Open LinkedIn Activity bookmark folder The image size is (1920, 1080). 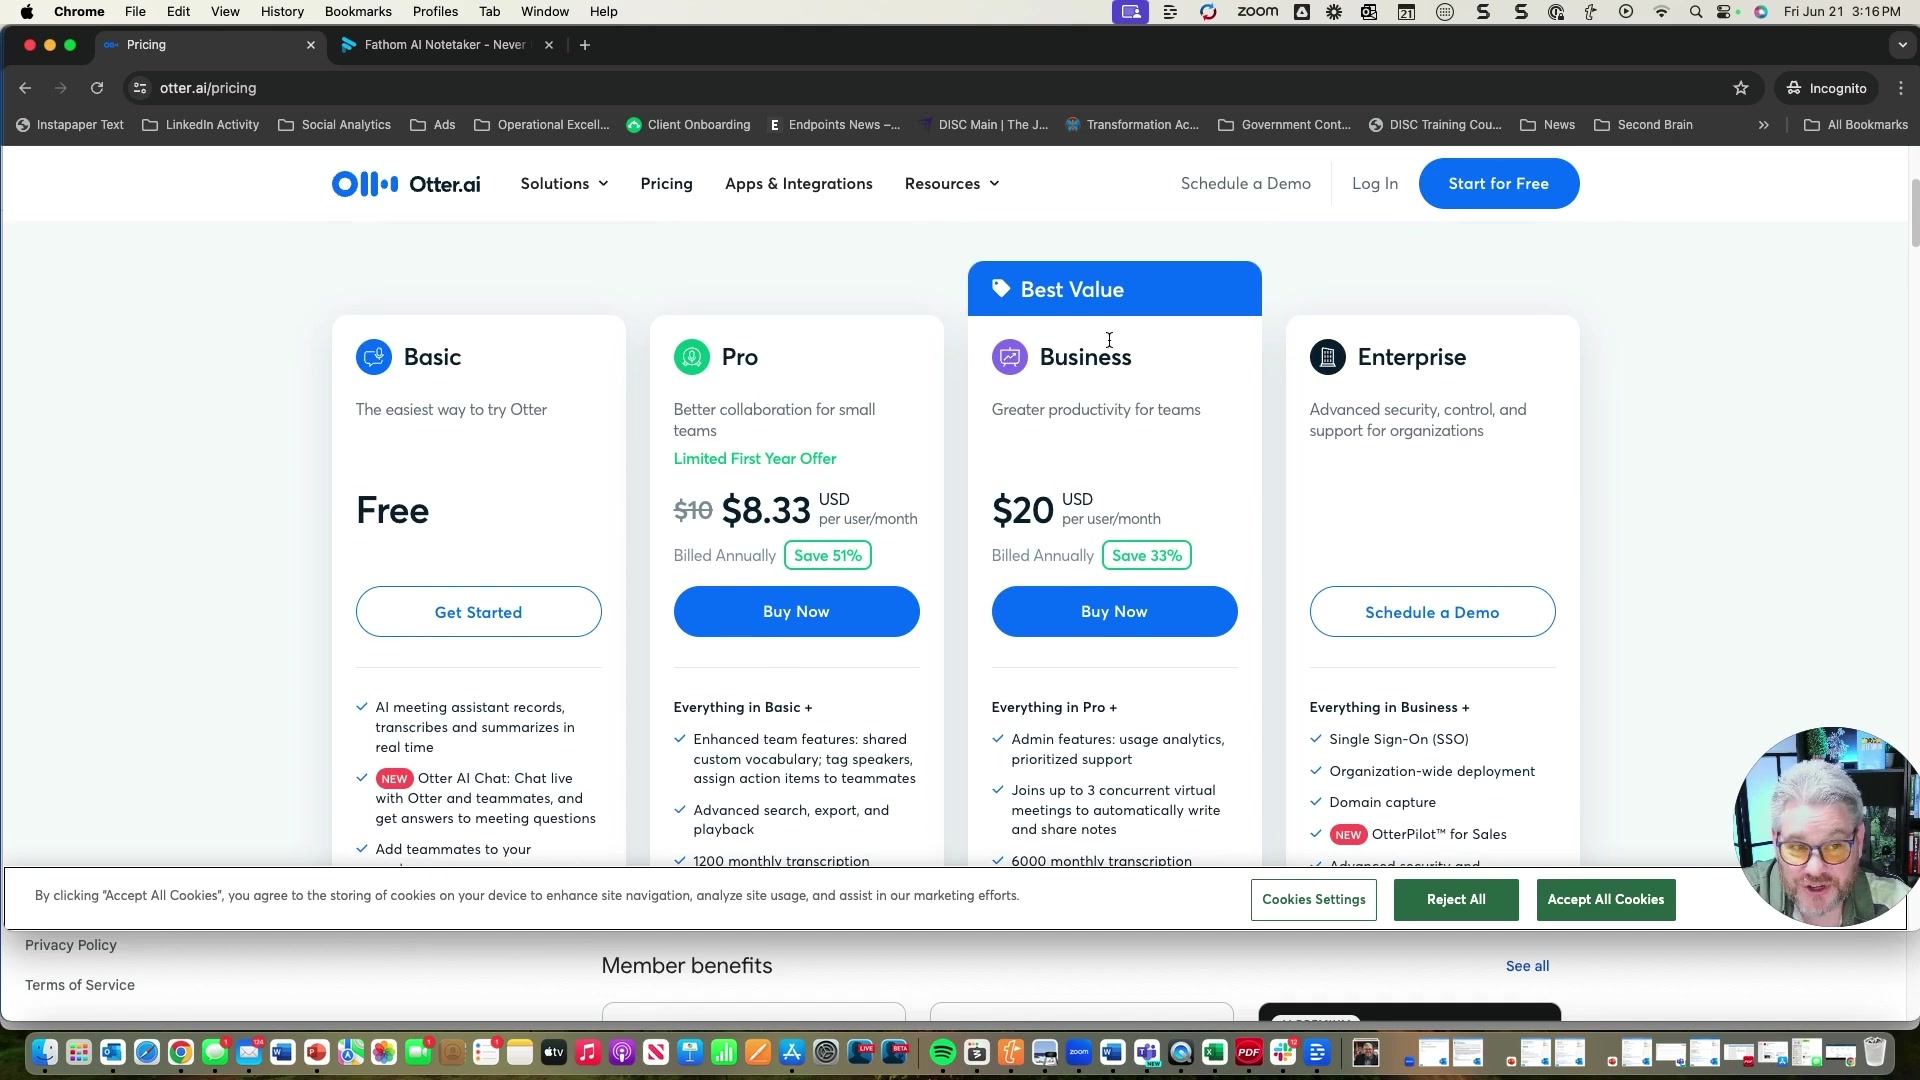click(x=201, y=125)
